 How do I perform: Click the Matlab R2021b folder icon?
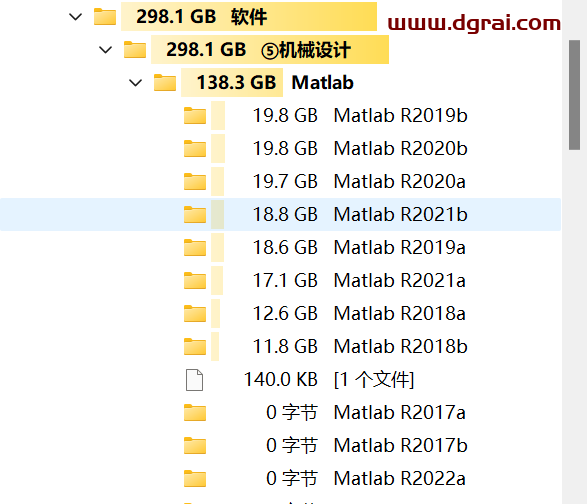point(195,214)
